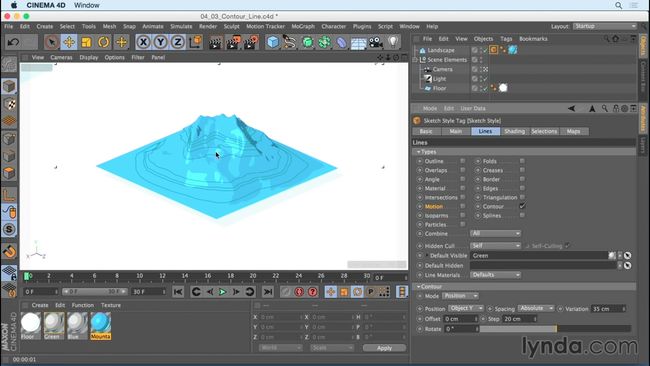Click the Autokeying record icon
This screenshot has height=366, width=650.
pos(299,292)
